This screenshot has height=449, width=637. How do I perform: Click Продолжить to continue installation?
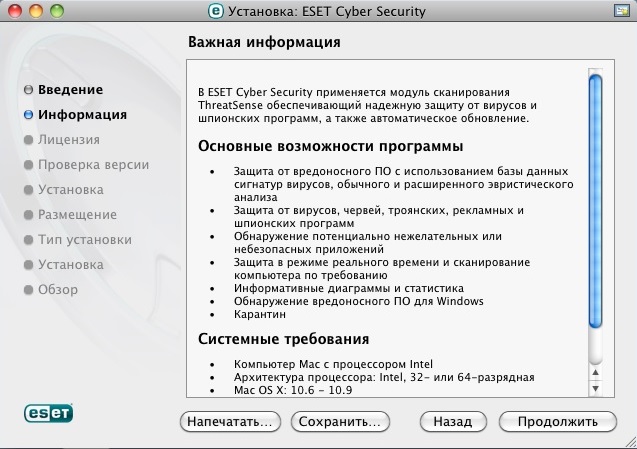pos(557,422)
